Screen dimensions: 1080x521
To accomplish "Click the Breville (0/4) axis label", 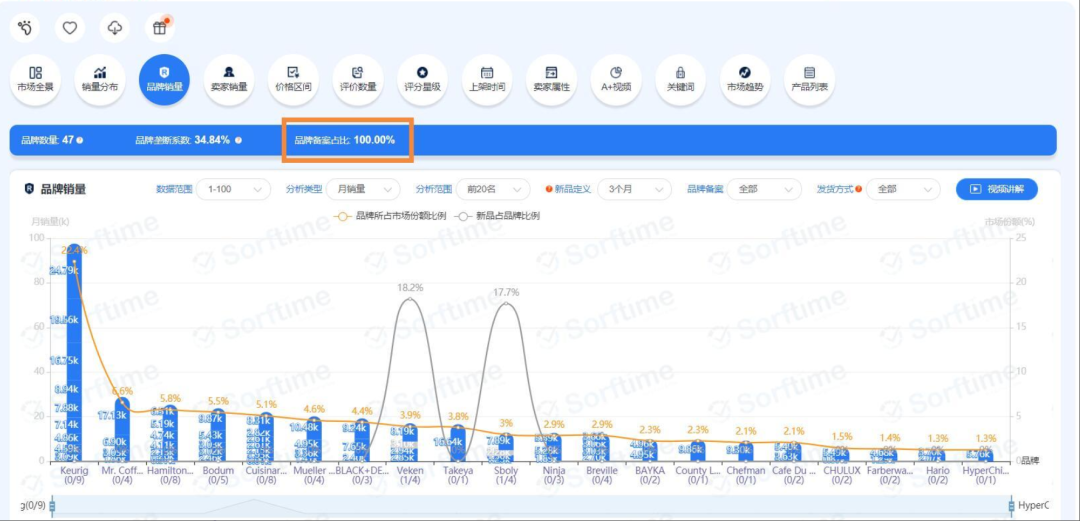I will coord(602,475).
